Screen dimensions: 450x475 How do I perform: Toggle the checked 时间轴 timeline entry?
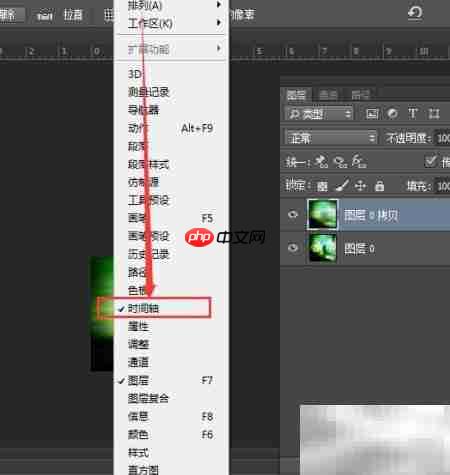(171, 308)
